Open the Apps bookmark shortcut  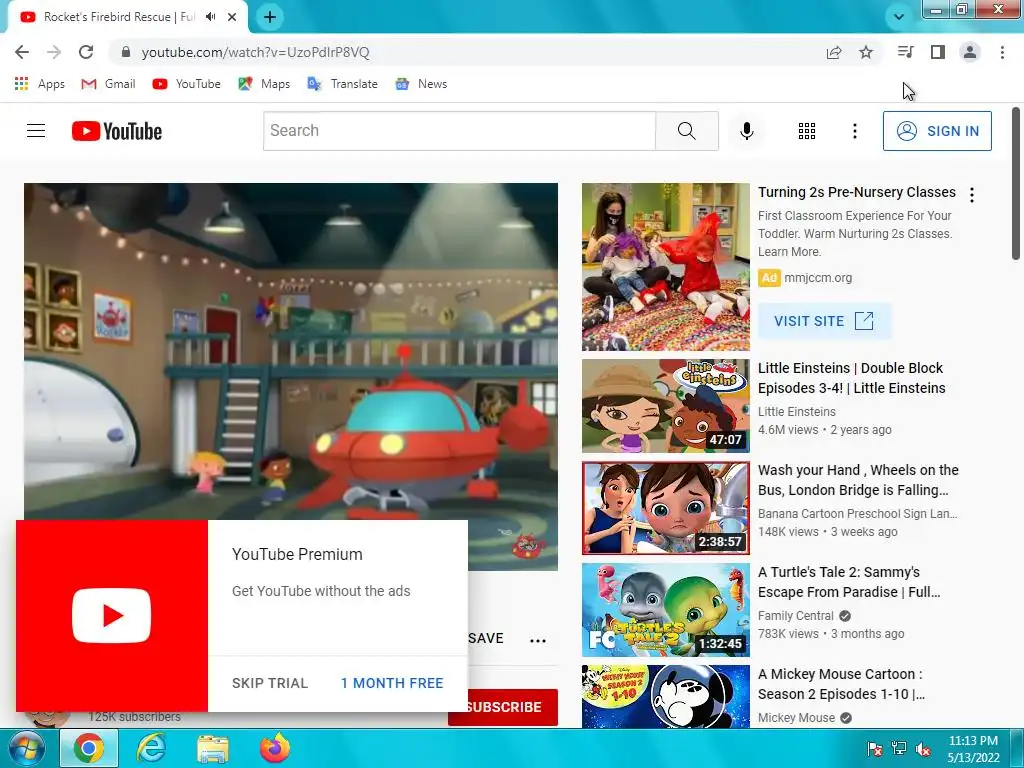pos(40,84)
